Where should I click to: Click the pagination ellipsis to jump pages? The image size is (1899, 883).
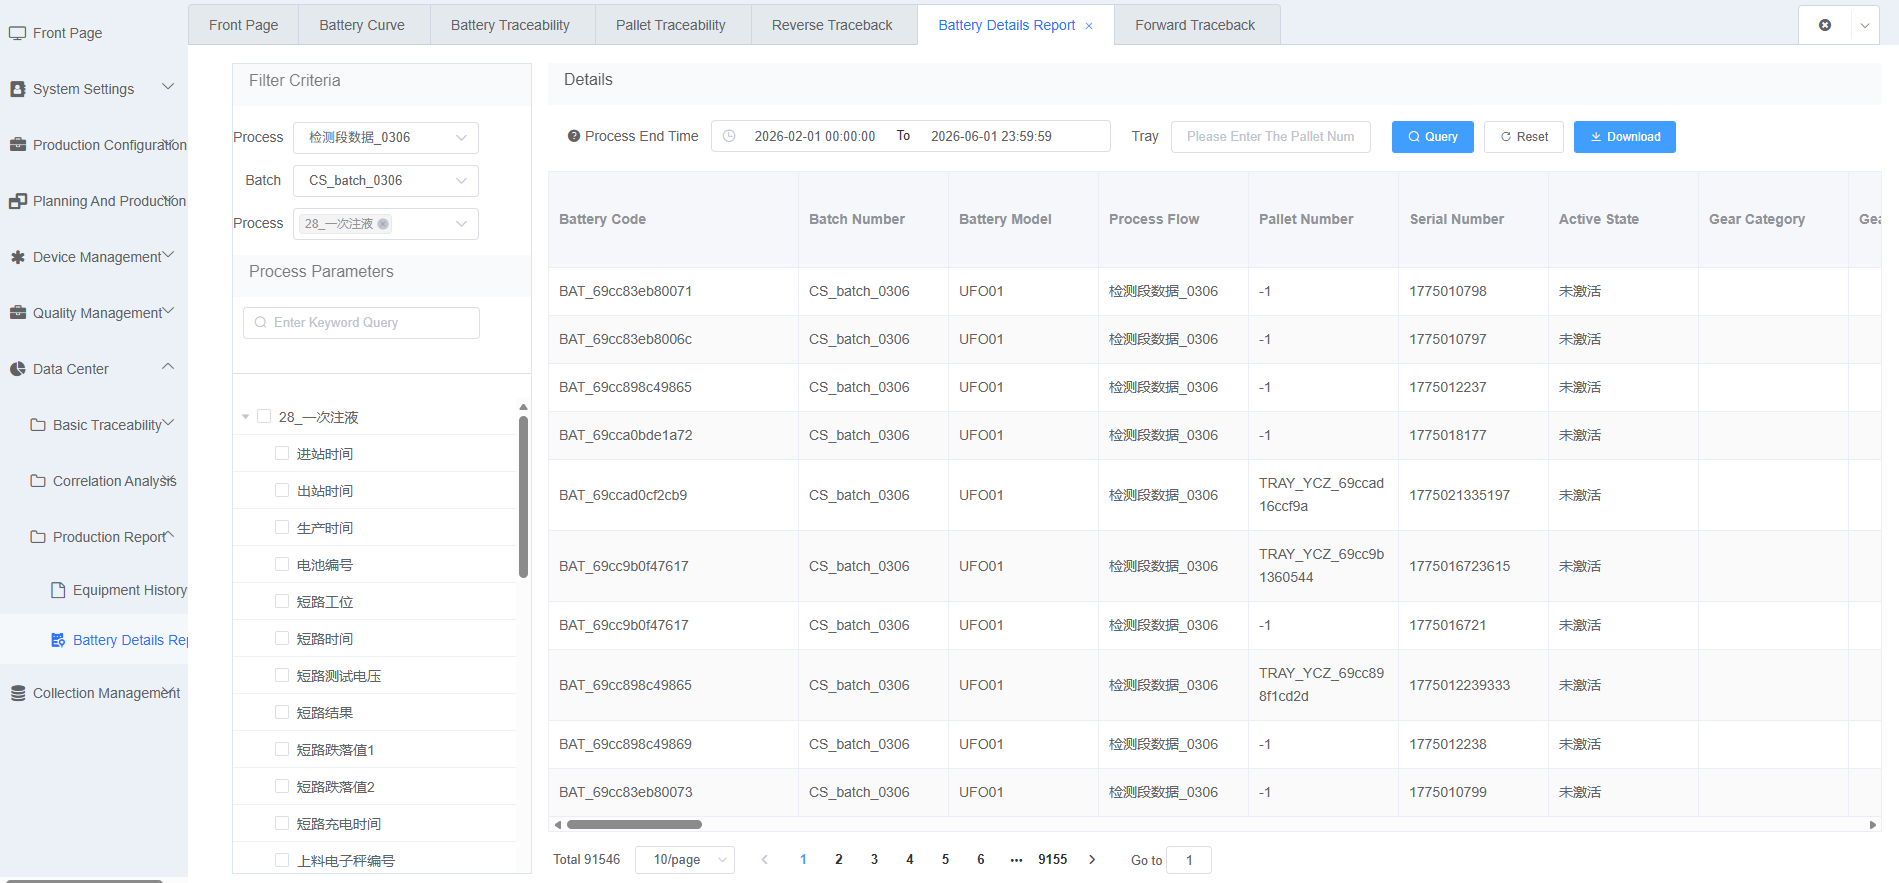pos(1016,859)
